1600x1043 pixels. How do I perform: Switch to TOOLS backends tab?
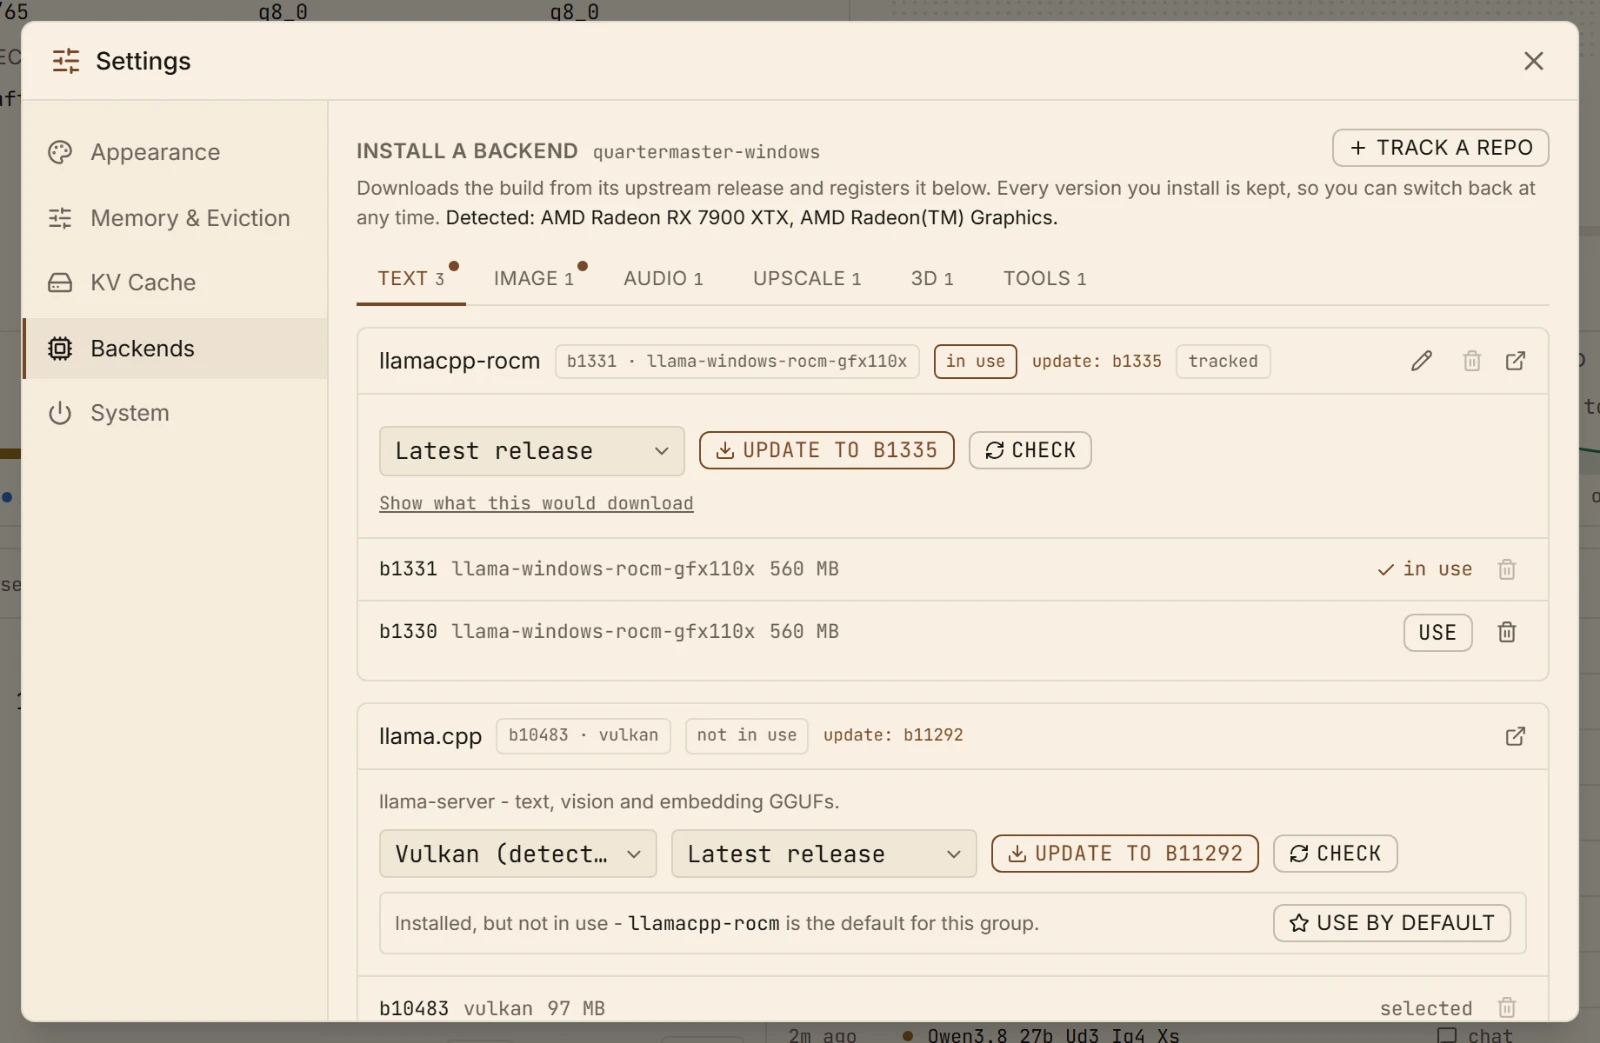click(1045, 279)
